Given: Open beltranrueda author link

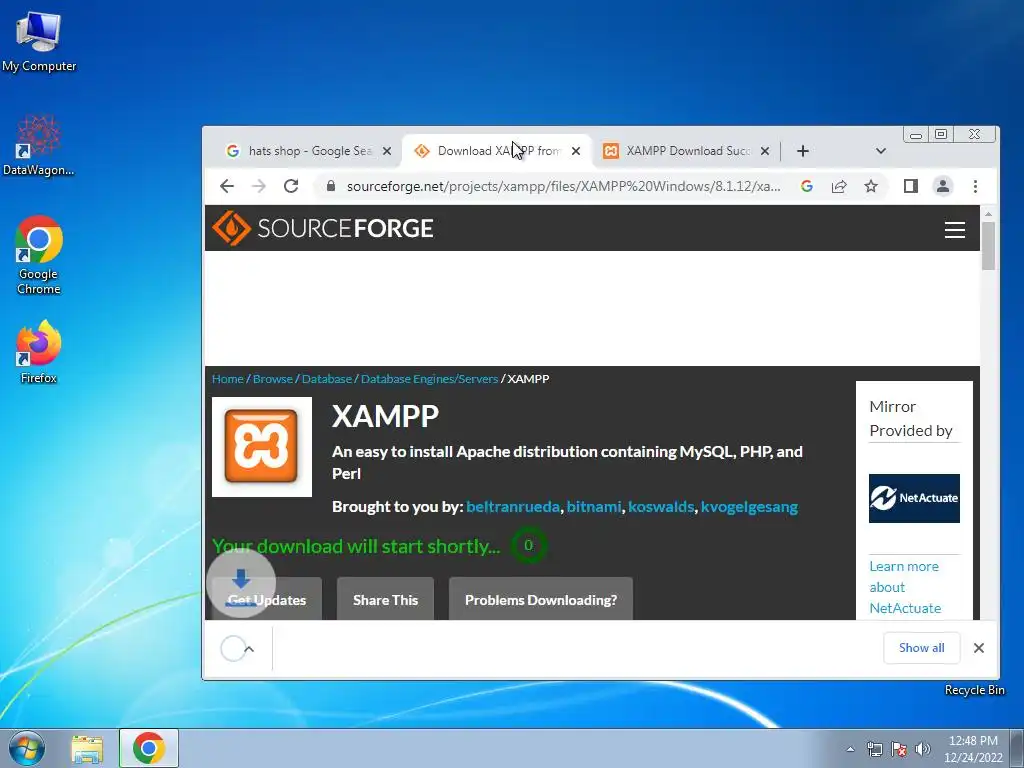Looking at the screenshot, I should click(x=513, y=507).
